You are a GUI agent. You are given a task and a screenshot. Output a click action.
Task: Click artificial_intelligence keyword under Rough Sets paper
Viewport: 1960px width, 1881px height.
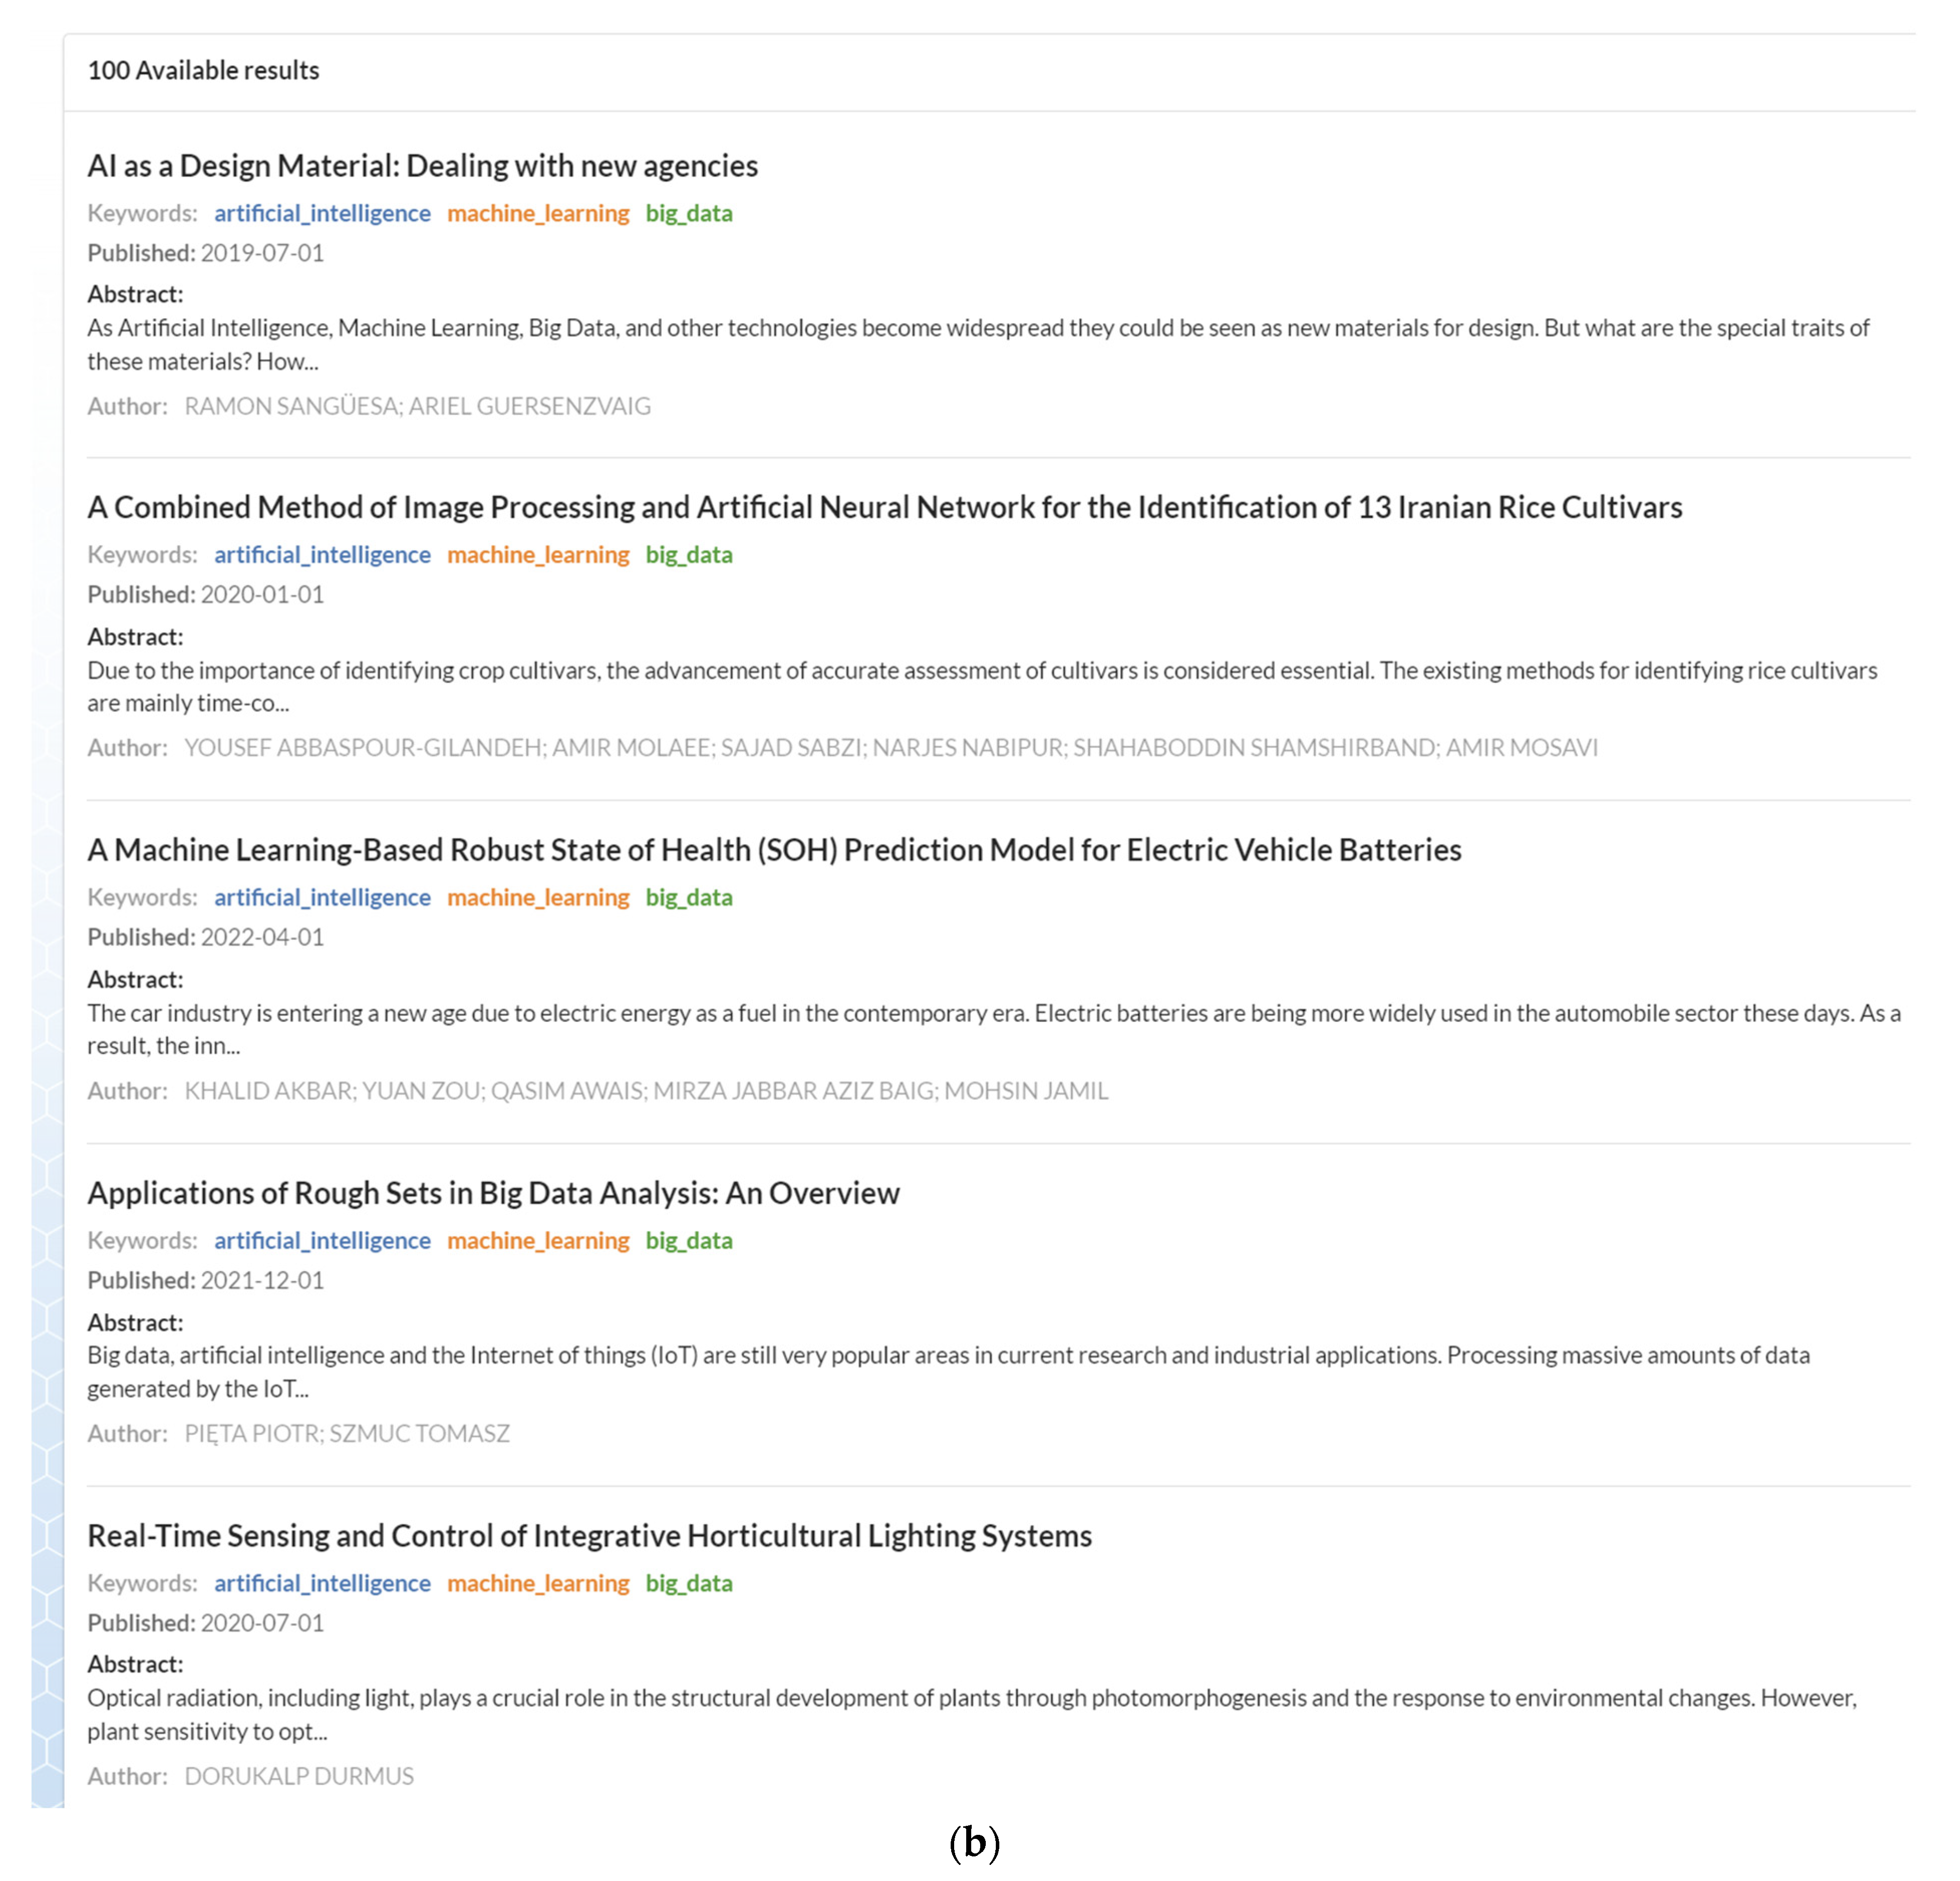pos(322,1241)
